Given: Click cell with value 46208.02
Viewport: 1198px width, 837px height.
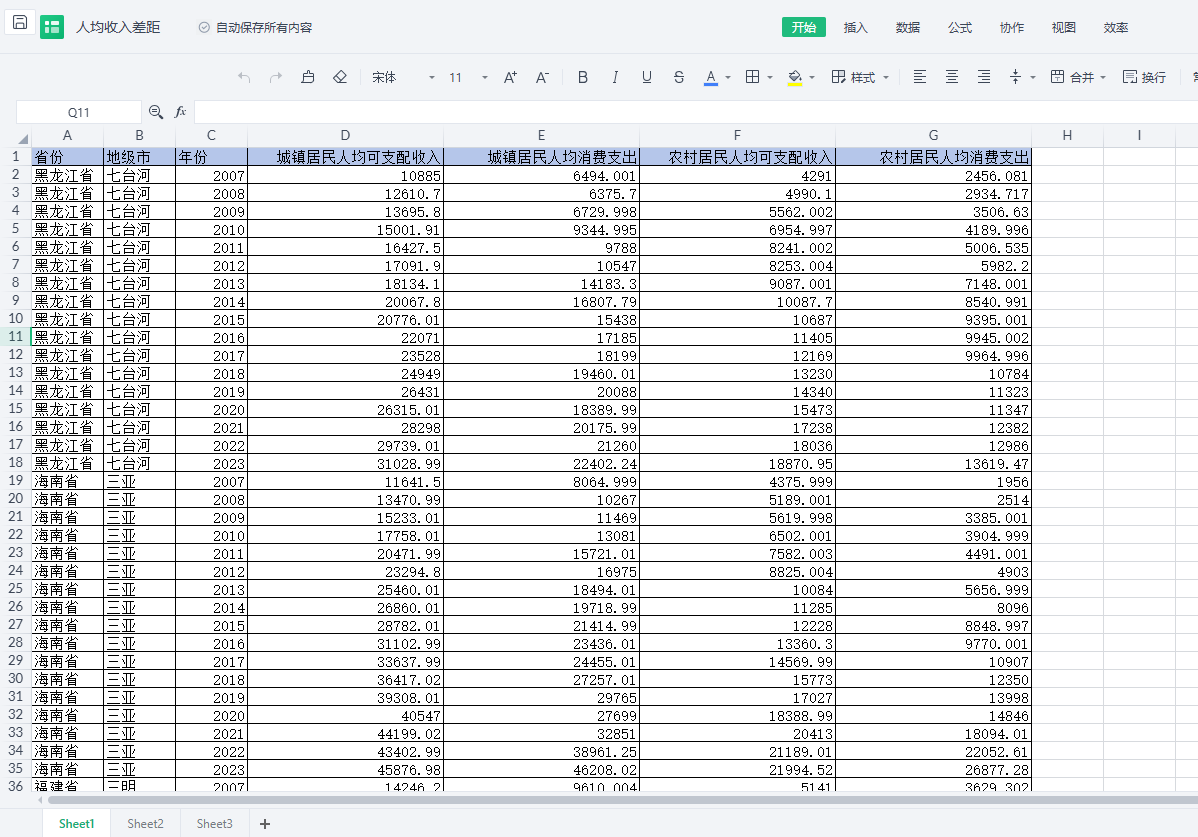Looking at the screenshot, I should [x=541, y=769].
